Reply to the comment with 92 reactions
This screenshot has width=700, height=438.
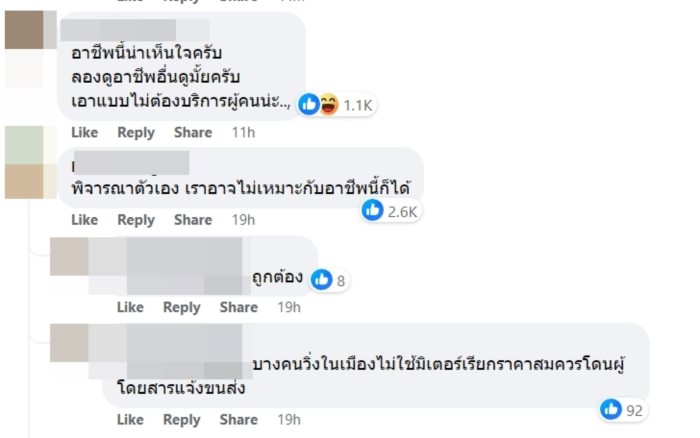point(182,419)
